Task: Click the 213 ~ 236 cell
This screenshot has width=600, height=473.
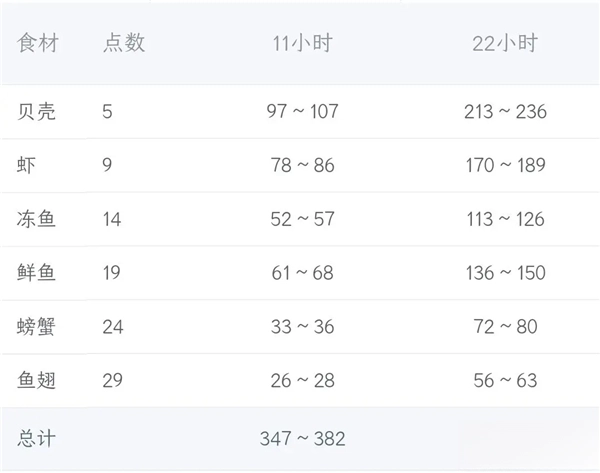Action: point(505,111)
